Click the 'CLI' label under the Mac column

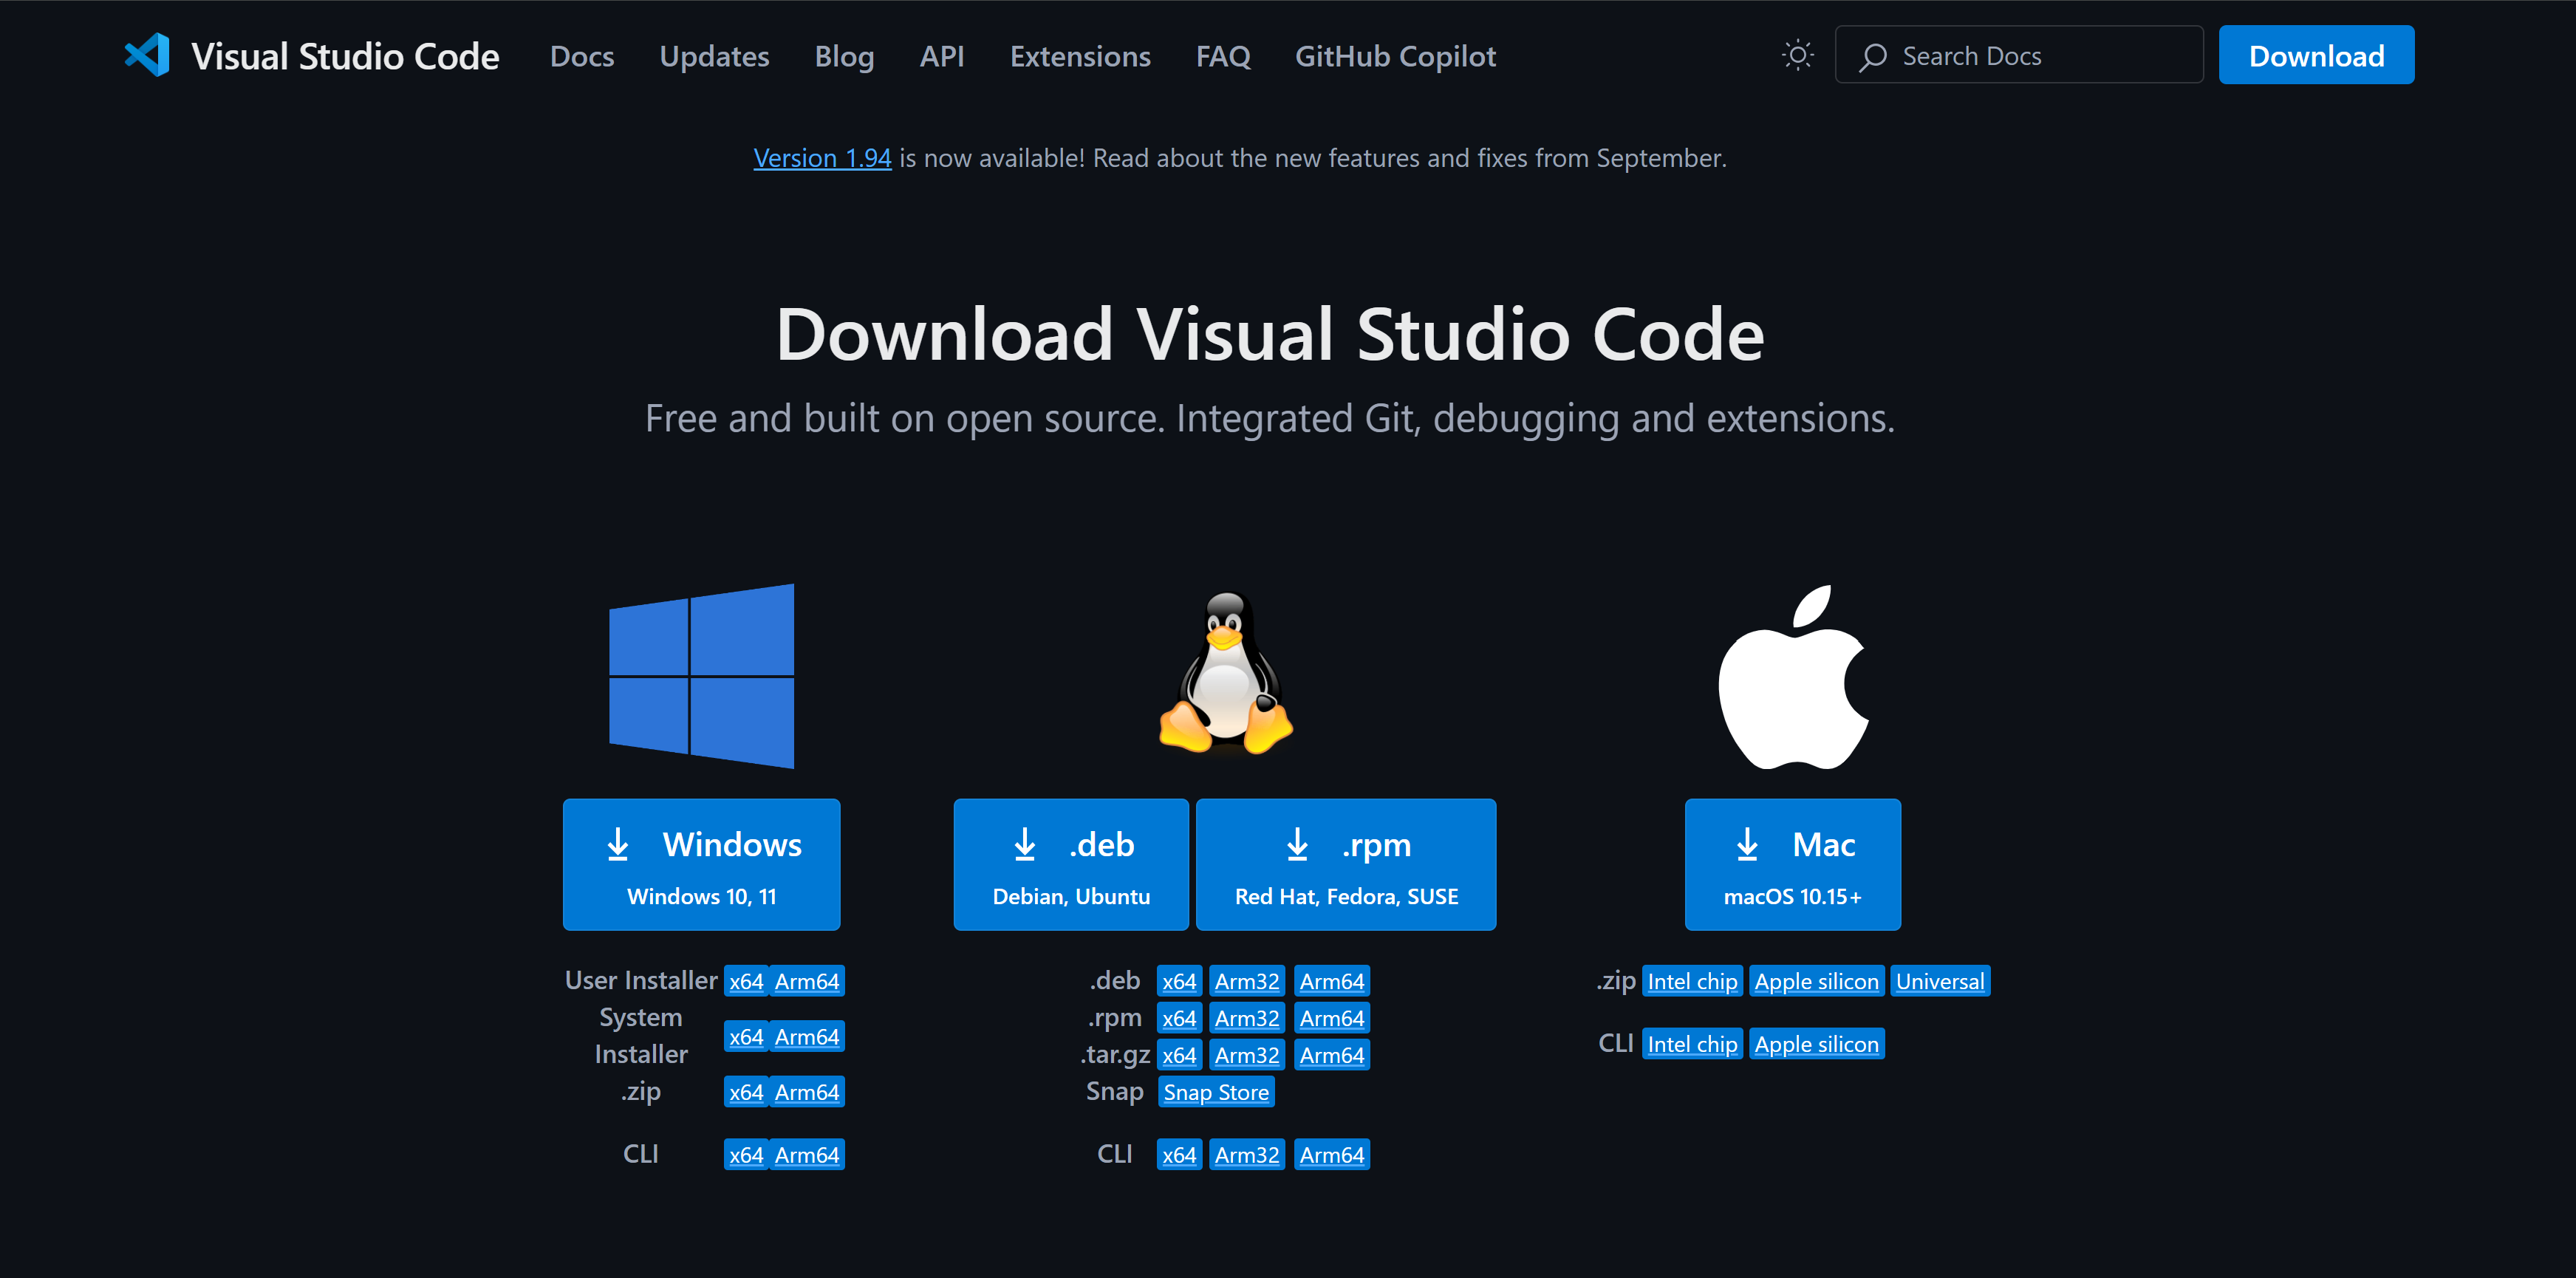[x=1616, y=1043]
